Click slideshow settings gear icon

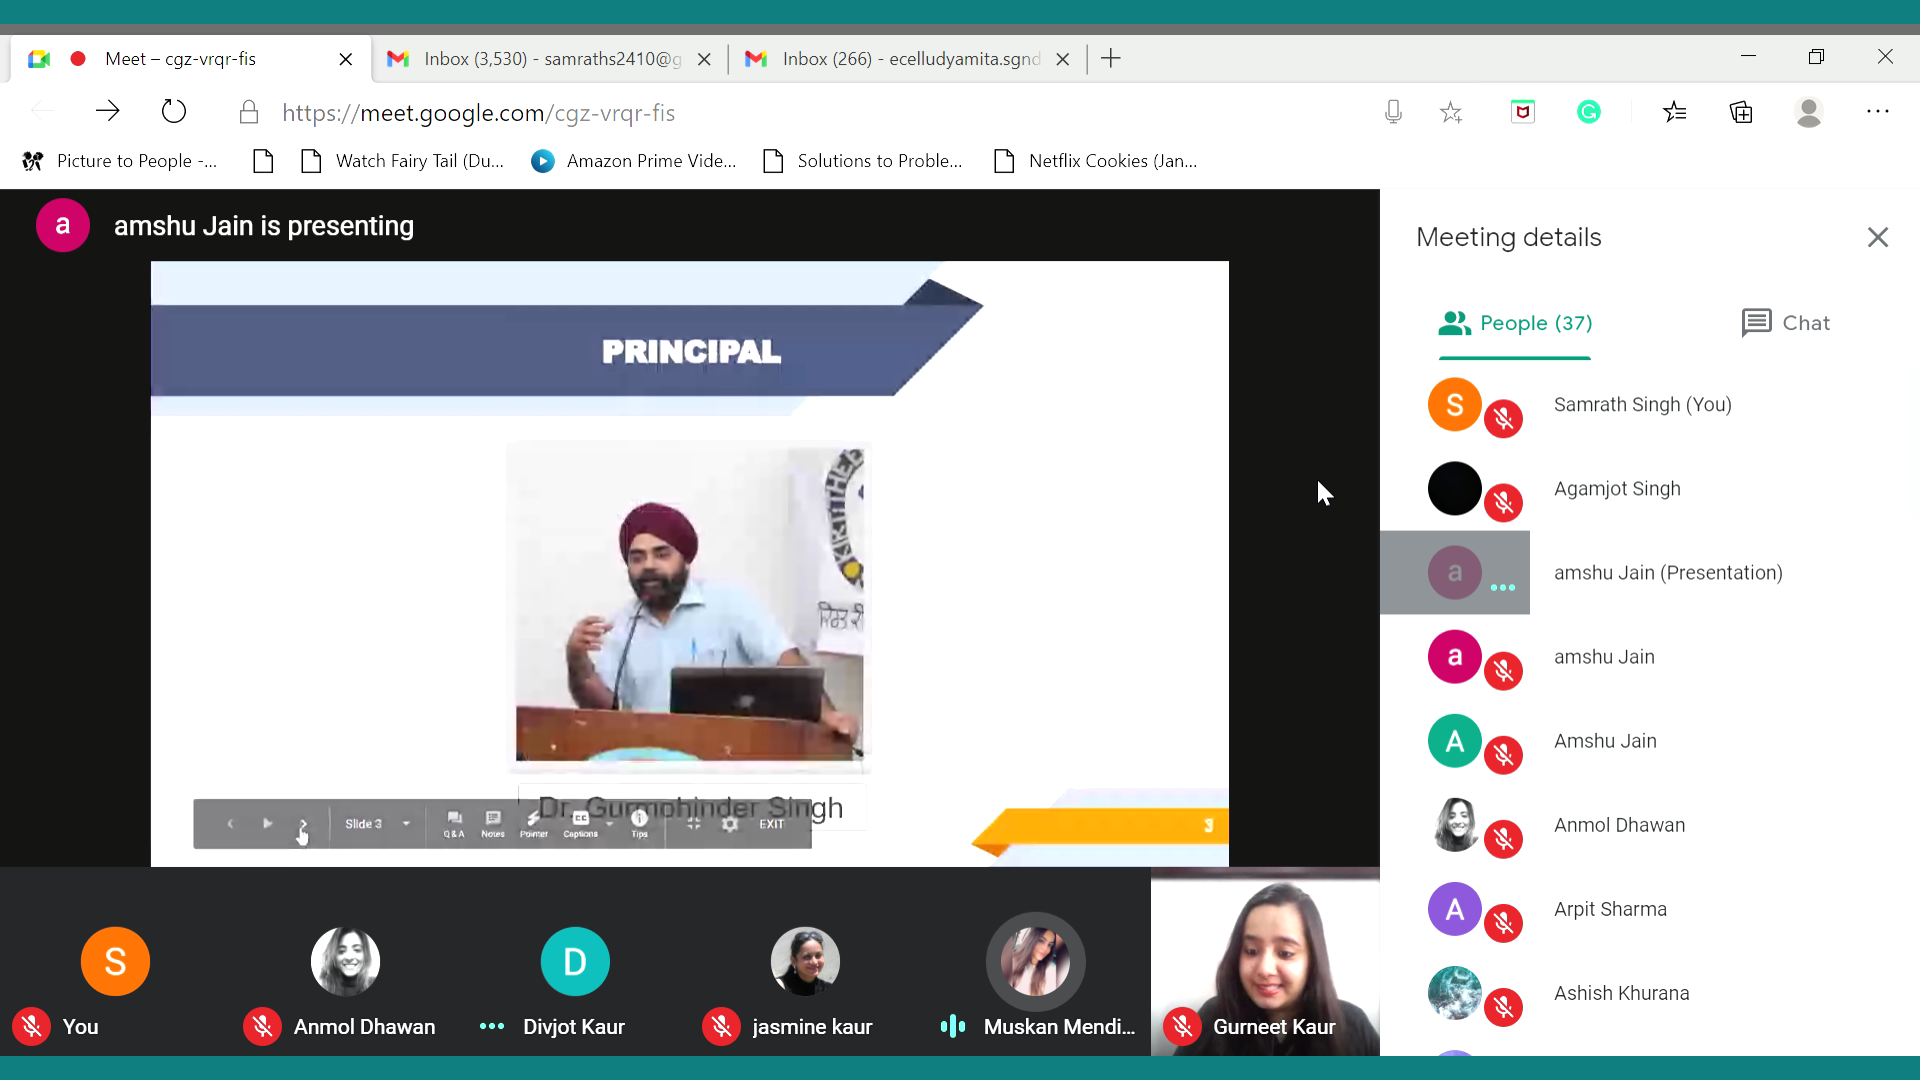[730, 824]
